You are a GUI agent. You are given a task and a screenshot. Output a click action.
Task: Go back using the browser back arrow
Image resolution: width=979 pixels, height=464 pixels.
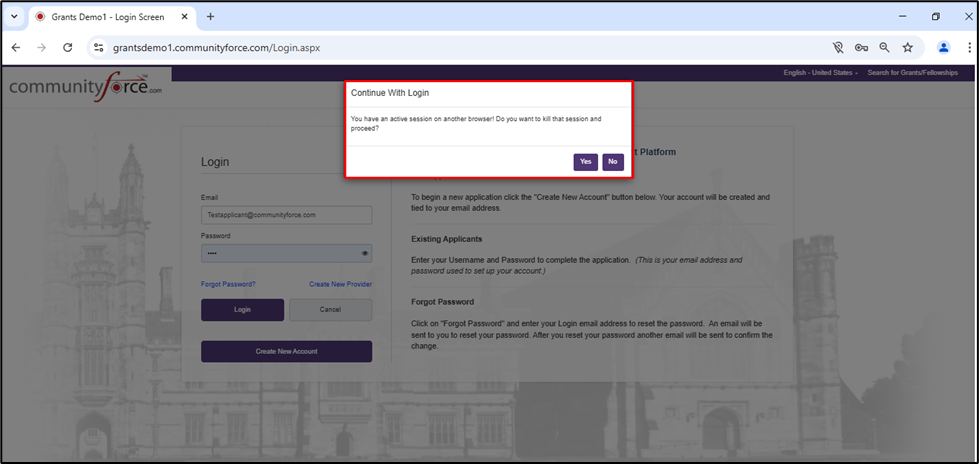pyautogui.click(x=16, y=47)
